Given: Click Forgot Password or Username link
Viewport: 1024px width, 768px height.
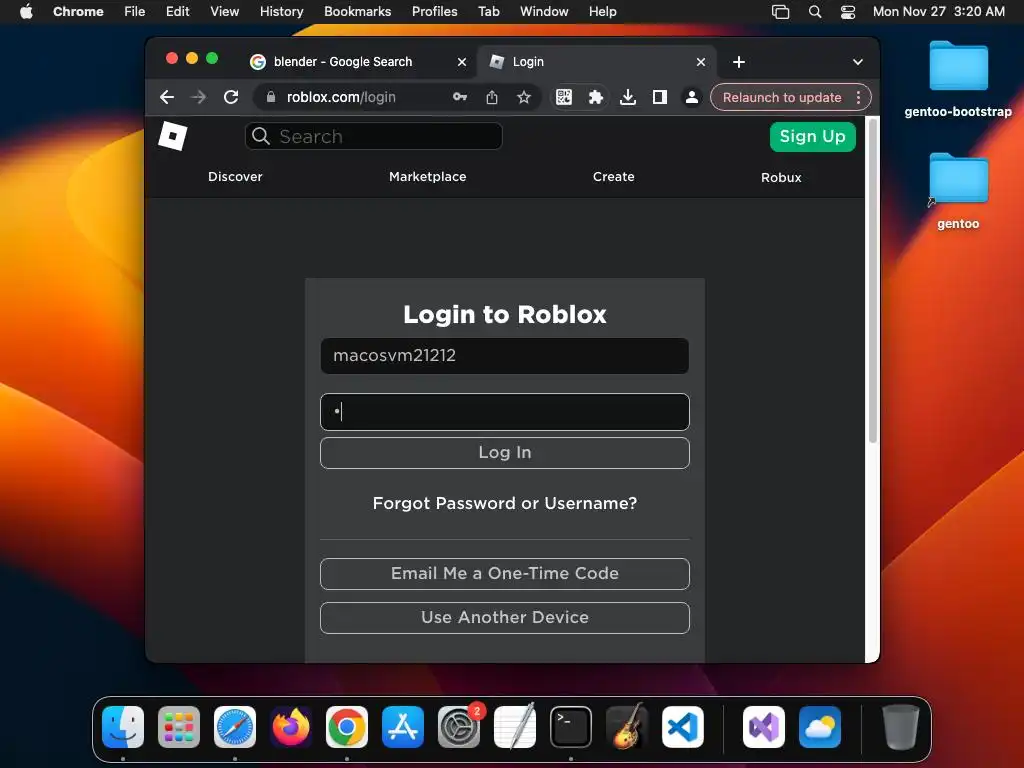Looking at the screenshot, I should tap(505, 503).
